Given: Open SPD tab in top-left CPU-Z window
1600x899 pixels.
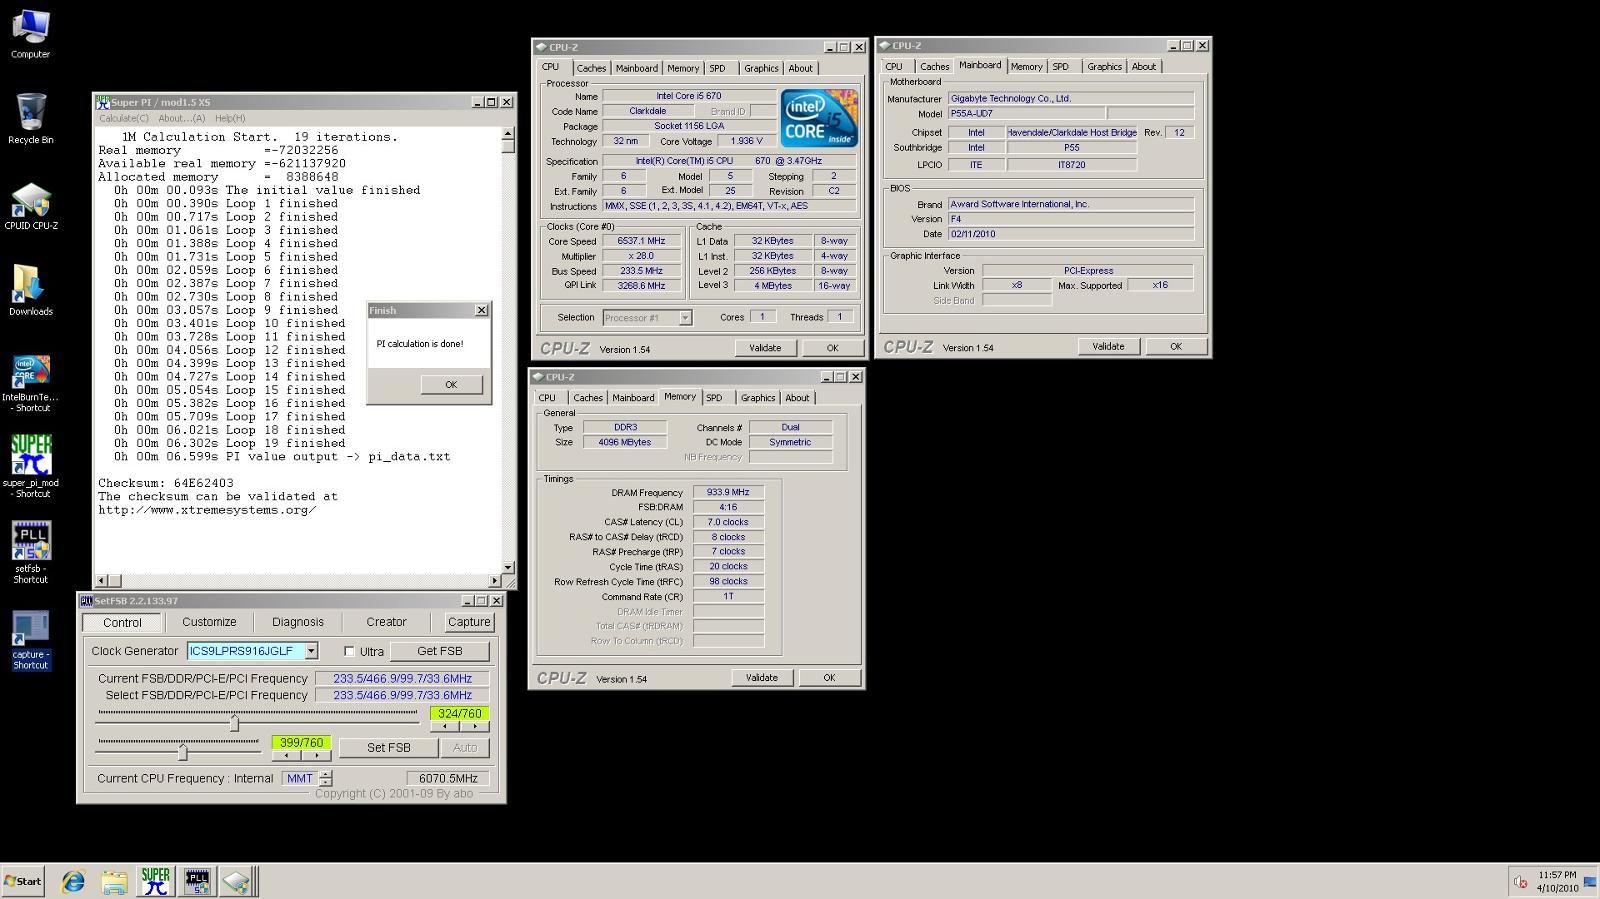Looking at the screenshot, I should point(717,69).
